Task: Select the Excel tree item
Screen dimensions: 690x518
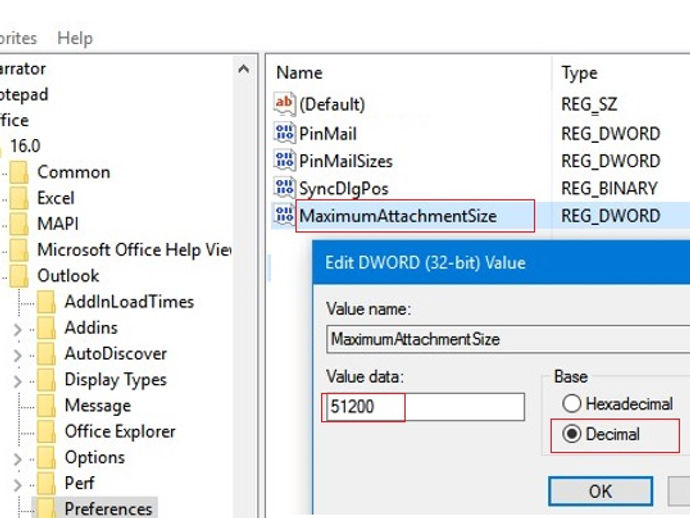Action: tap(55, 198)
